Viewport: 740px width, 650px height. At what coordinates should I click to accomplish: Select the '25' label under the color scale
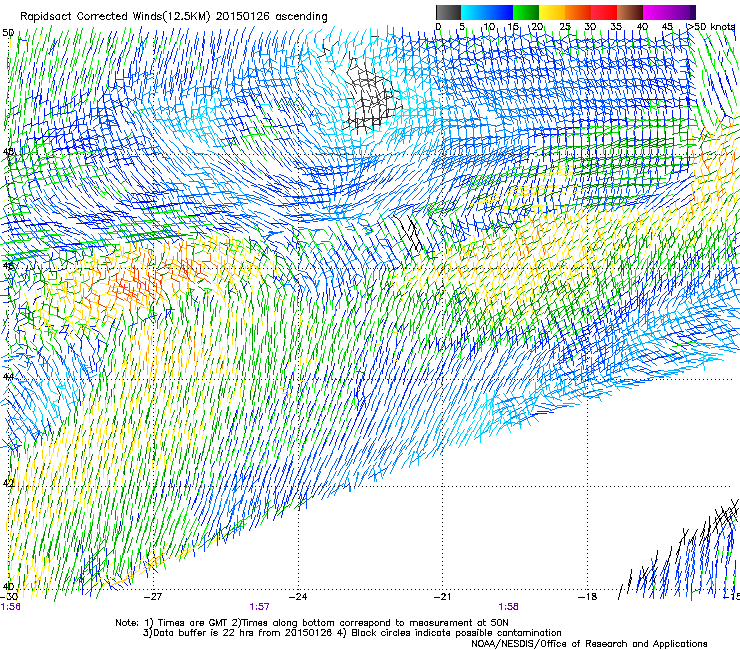(565, 27)
